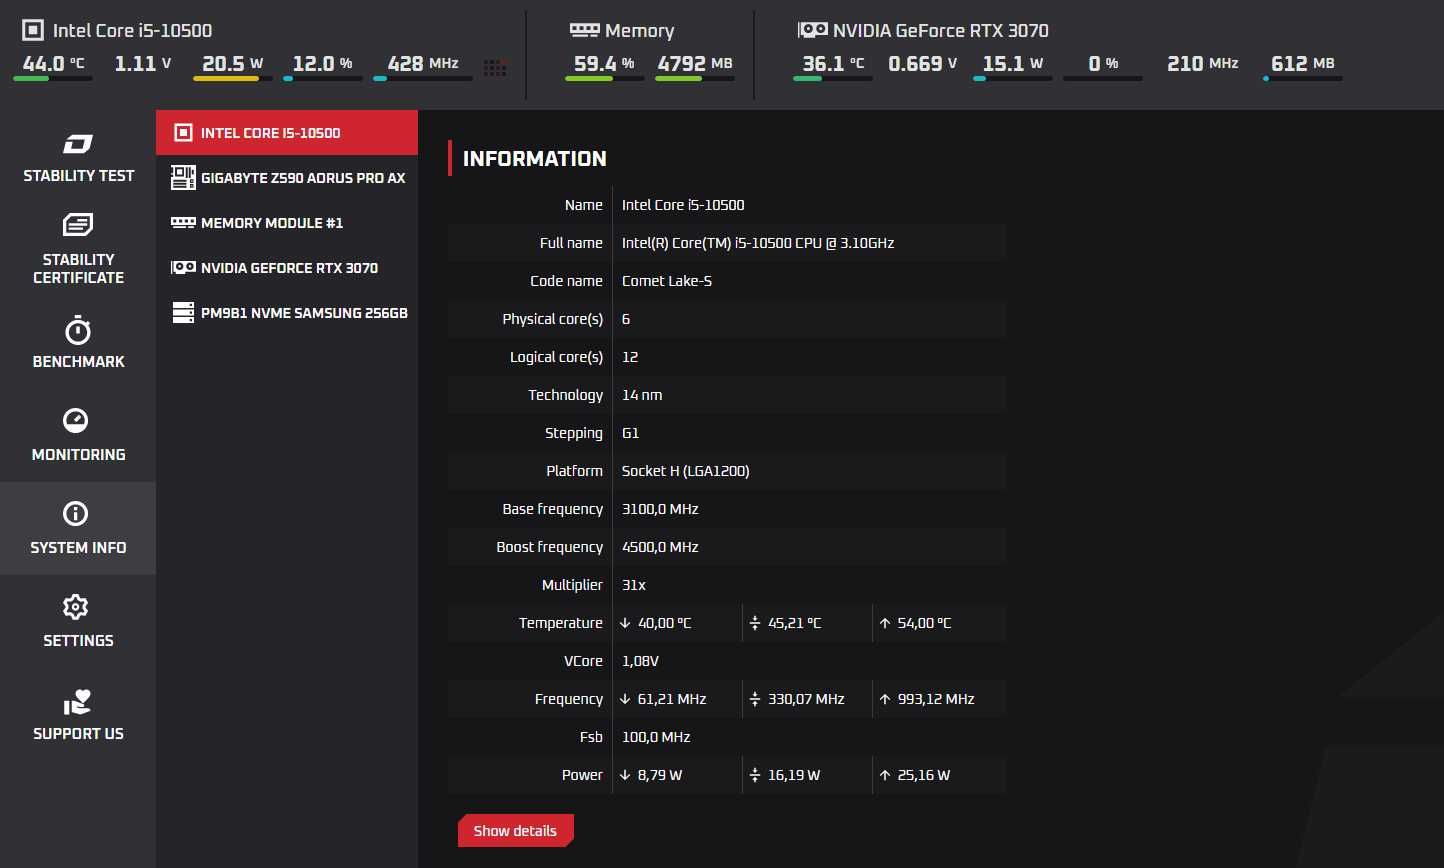Click the Boost frequency 4500,0 MHz value
The height and width of the screenshot is (868, 1444).
[660, 547]
